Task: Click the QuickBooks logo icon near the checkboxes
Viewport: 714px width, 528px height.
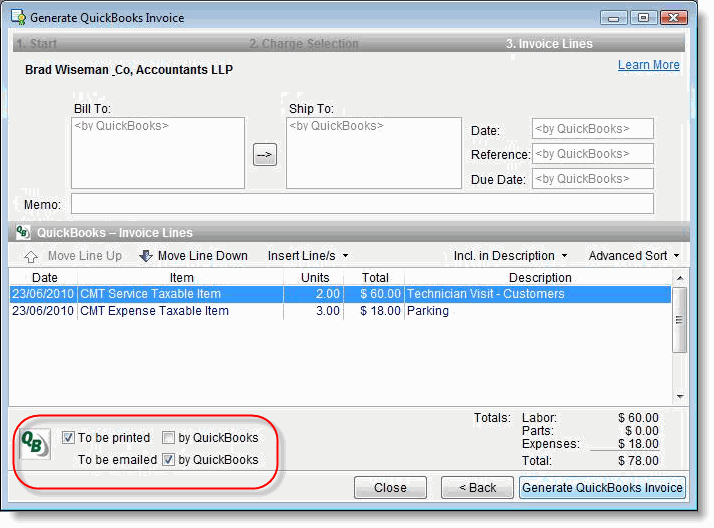Action: click(x=35, y=443)
